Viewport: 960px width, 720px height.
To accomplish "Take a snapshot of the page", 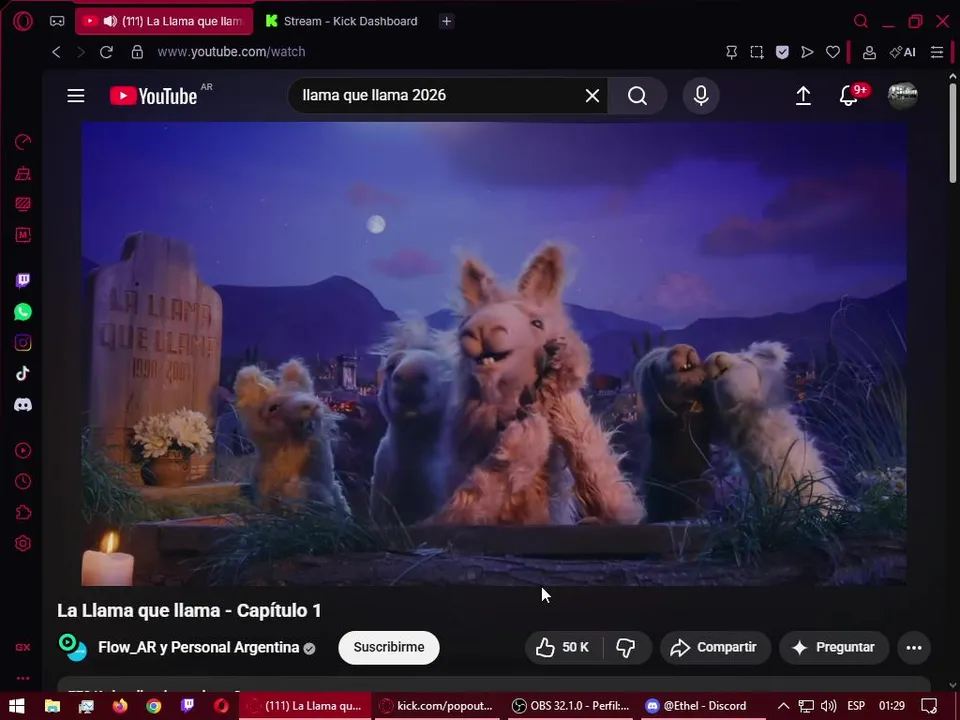I will pos(757,52).
